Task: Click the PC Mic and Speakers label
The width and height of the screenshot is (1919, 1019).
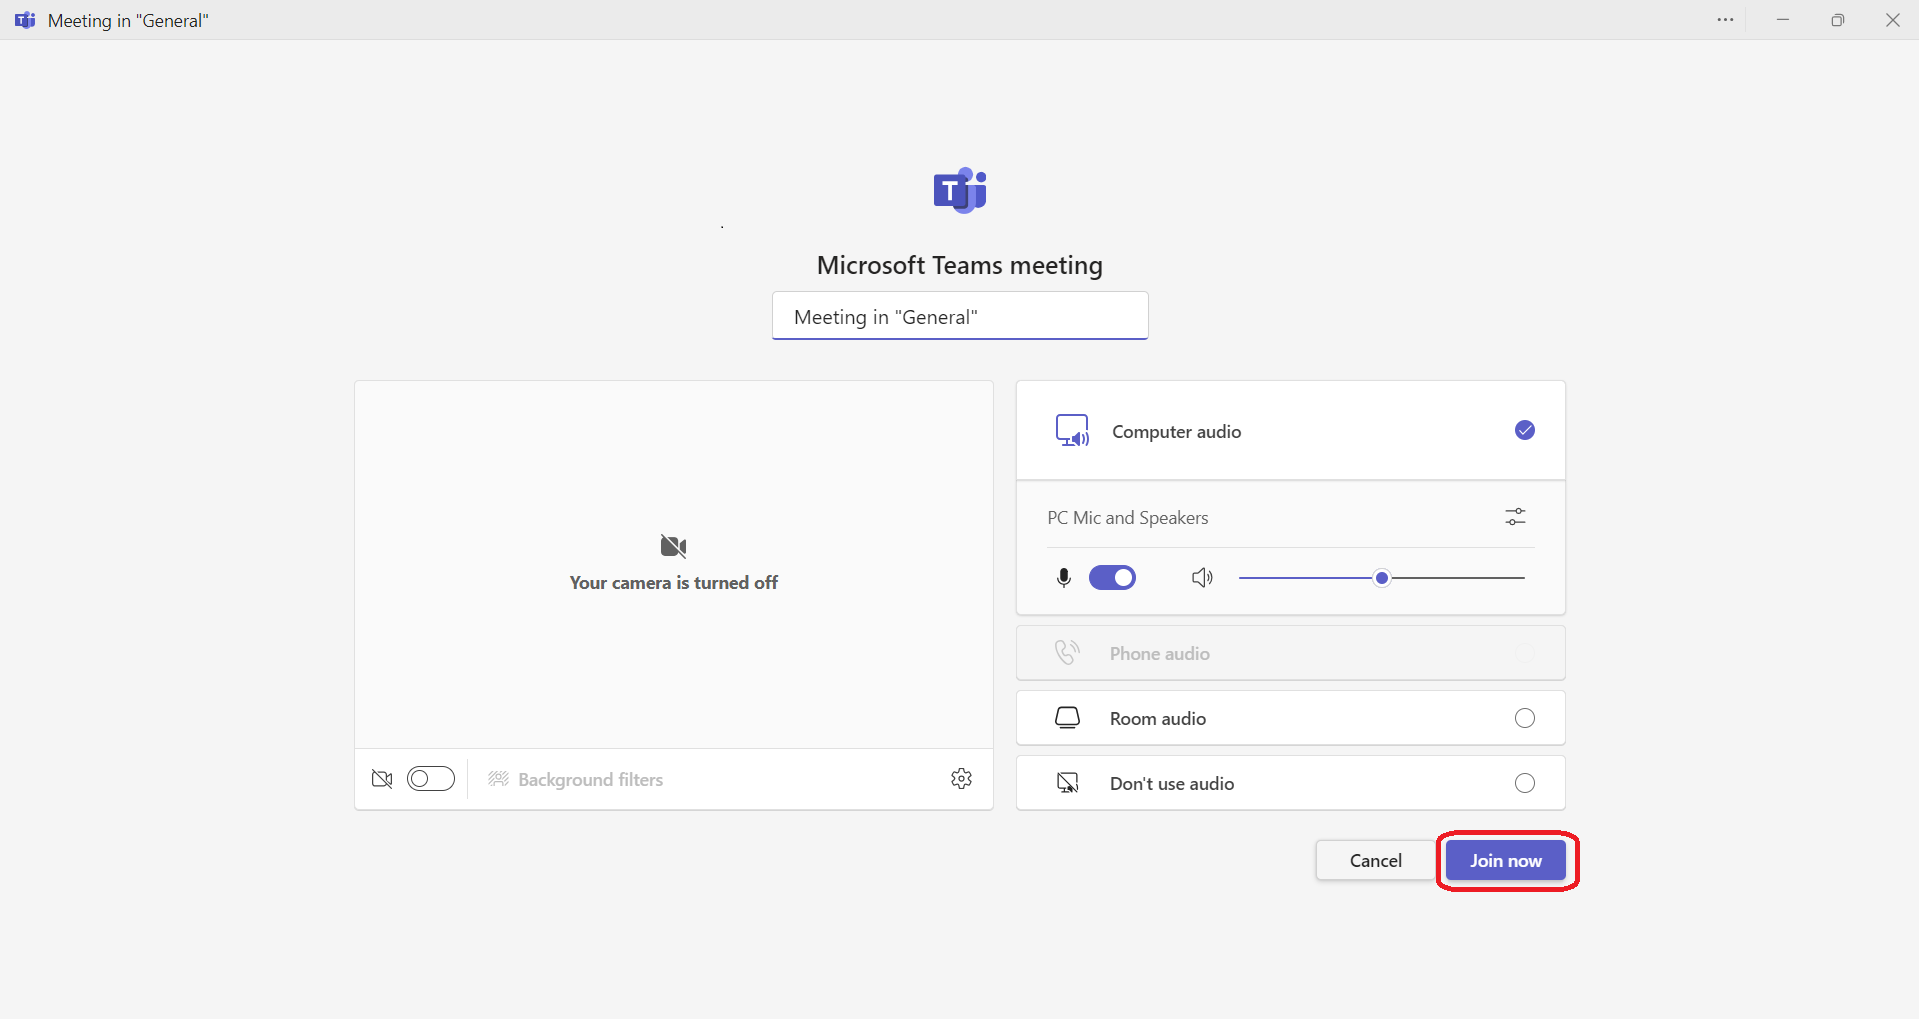Action: (x=1127, y=518)
